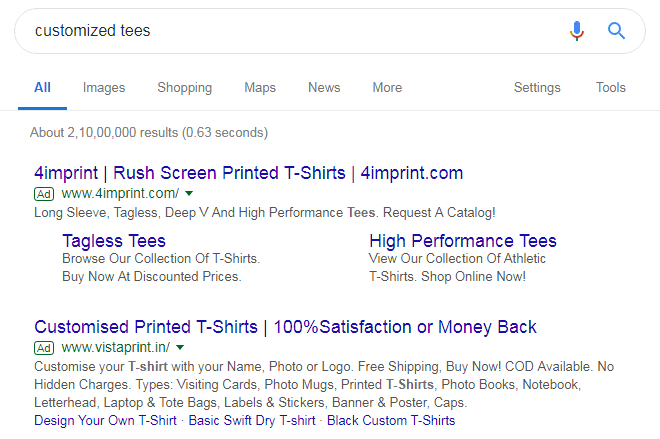Click the 'Browse Our Collection Of T-Shirts' text

coord(161,258)
